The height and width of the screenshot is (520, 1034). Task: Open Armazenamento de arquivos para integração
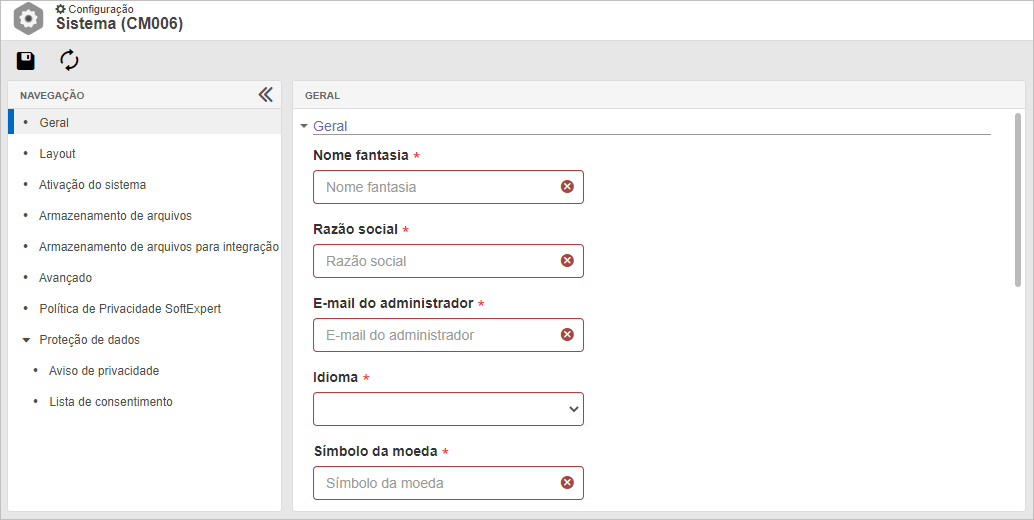pos(159,246)
